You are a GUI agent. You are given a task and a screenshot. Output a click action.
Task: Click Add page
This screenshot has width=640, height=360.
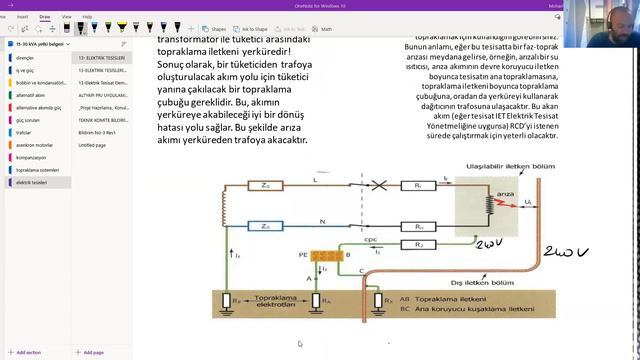(x=90, y=352)
